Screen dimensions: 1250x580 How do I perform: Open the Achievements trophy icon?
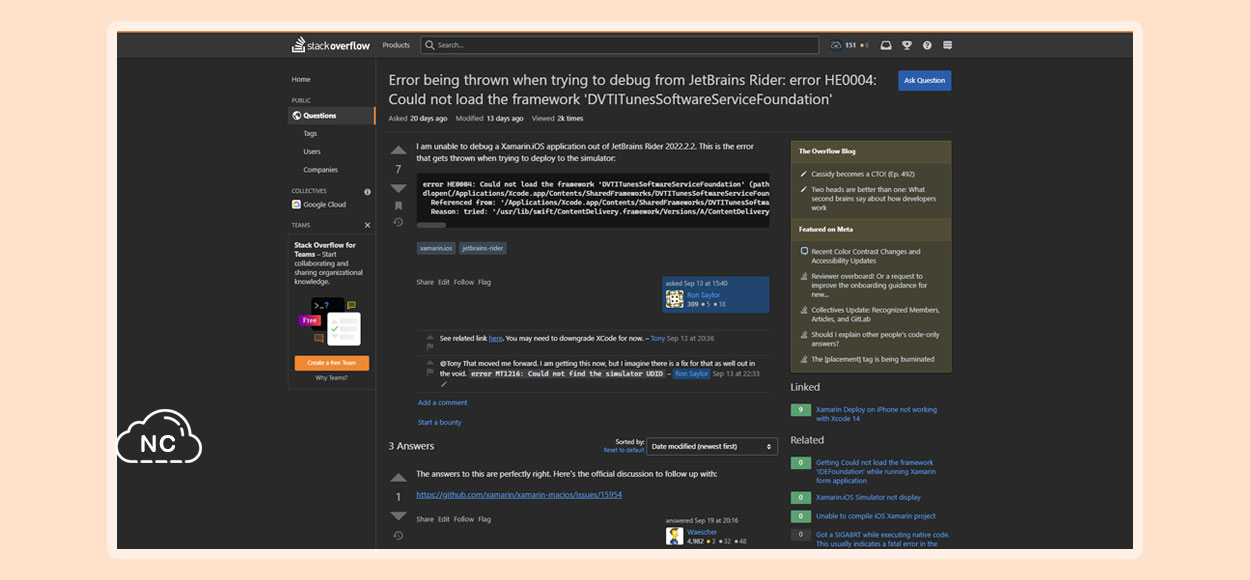point(907,45)
